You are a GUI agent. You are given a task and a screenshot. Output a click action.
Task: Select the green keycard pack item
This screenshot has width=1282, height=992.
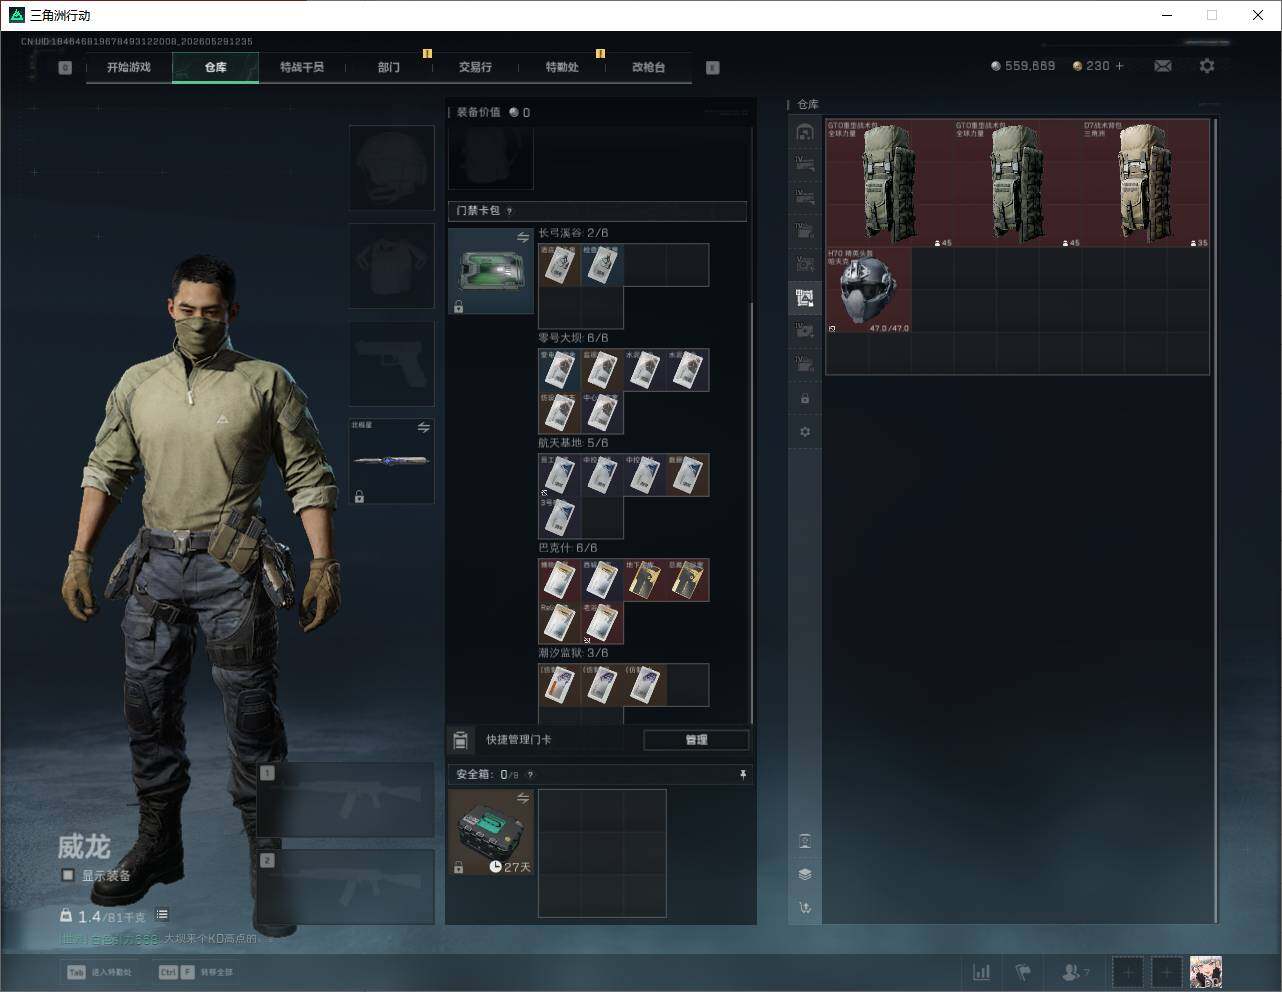click(491, 271)
